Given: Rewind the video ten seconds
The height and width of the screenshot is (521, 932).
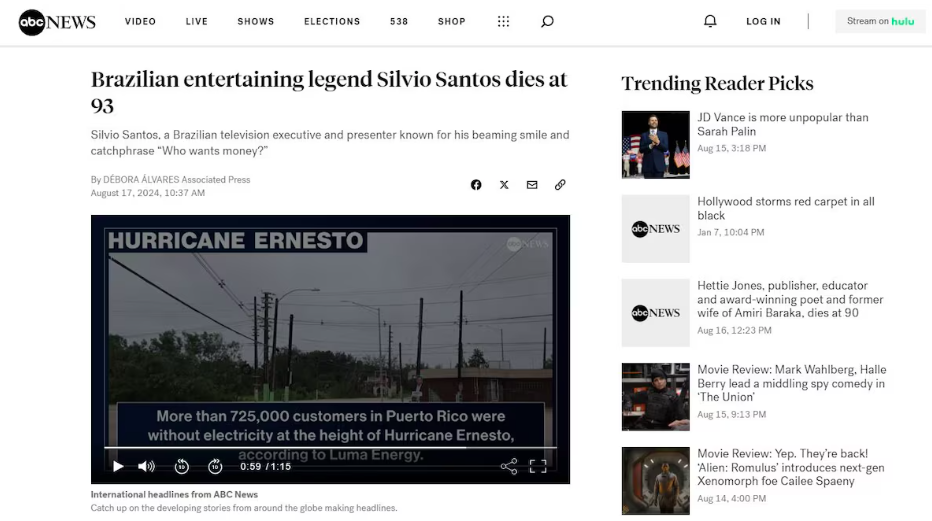Looking at the screenshot, I should click(x=182, y=466).
